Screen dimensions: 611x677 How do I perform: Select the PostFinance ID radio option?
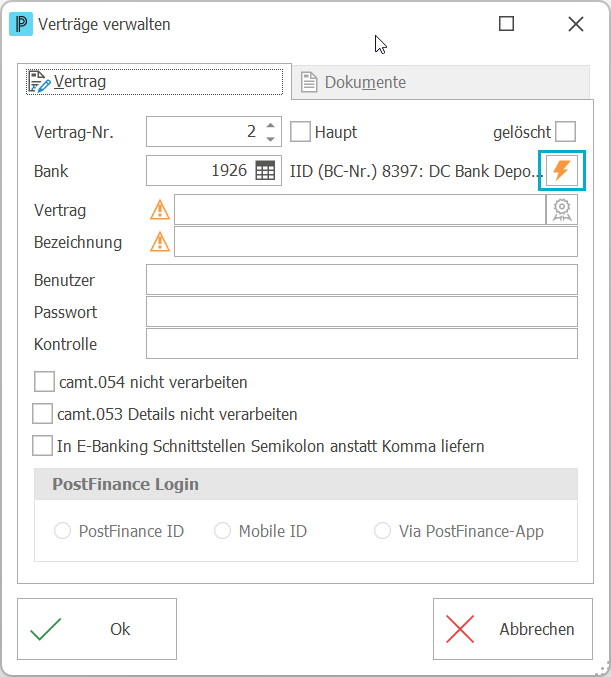(x=63, y=531)
